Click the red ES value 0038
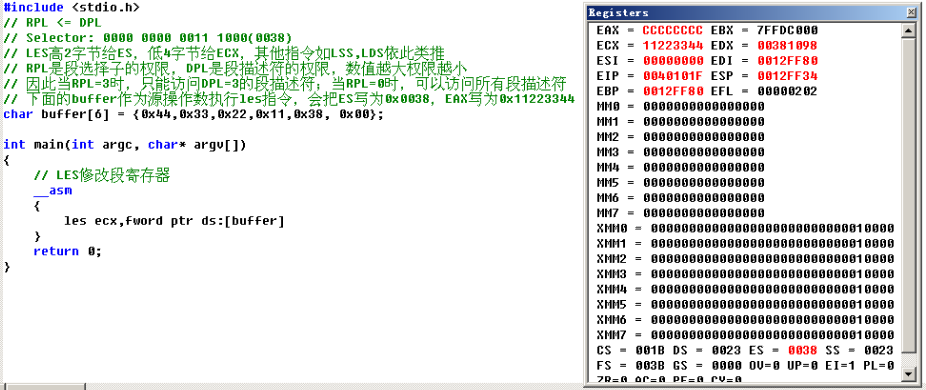The height and width of the screenshot is (390, 926). 803,350
